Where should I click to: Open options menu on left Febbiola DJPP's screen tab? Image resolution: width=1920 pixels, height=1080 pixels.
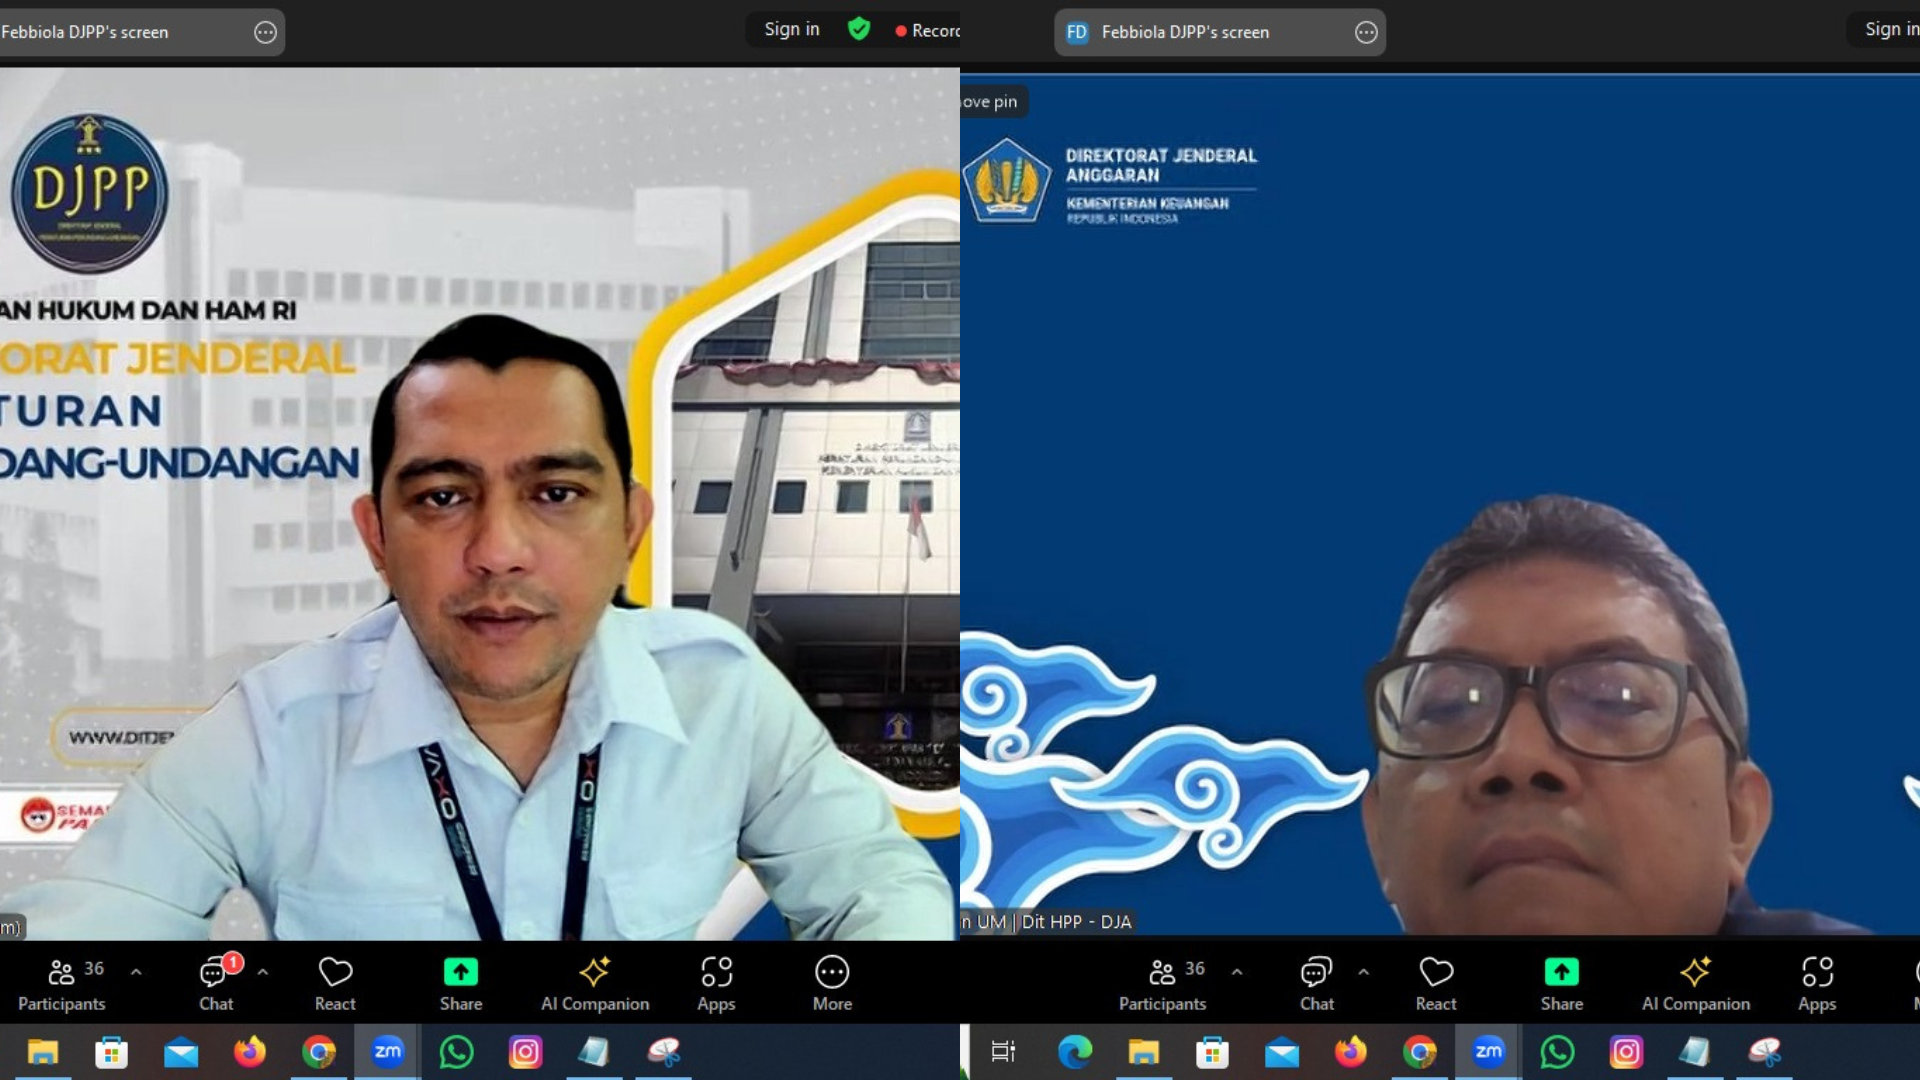(265, 32)
